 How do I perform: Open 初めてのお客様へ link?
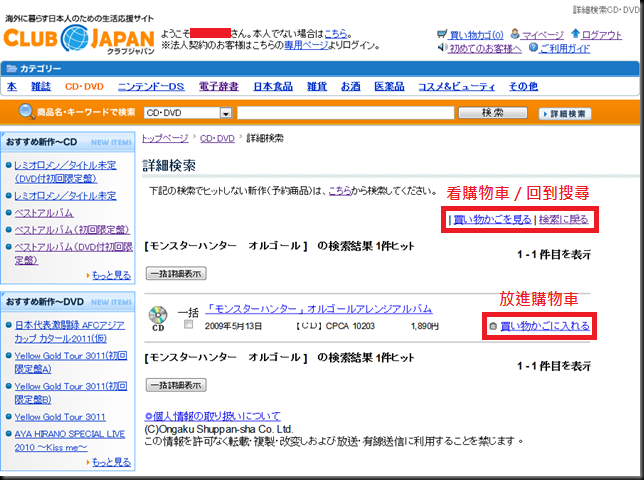[485, 48]
